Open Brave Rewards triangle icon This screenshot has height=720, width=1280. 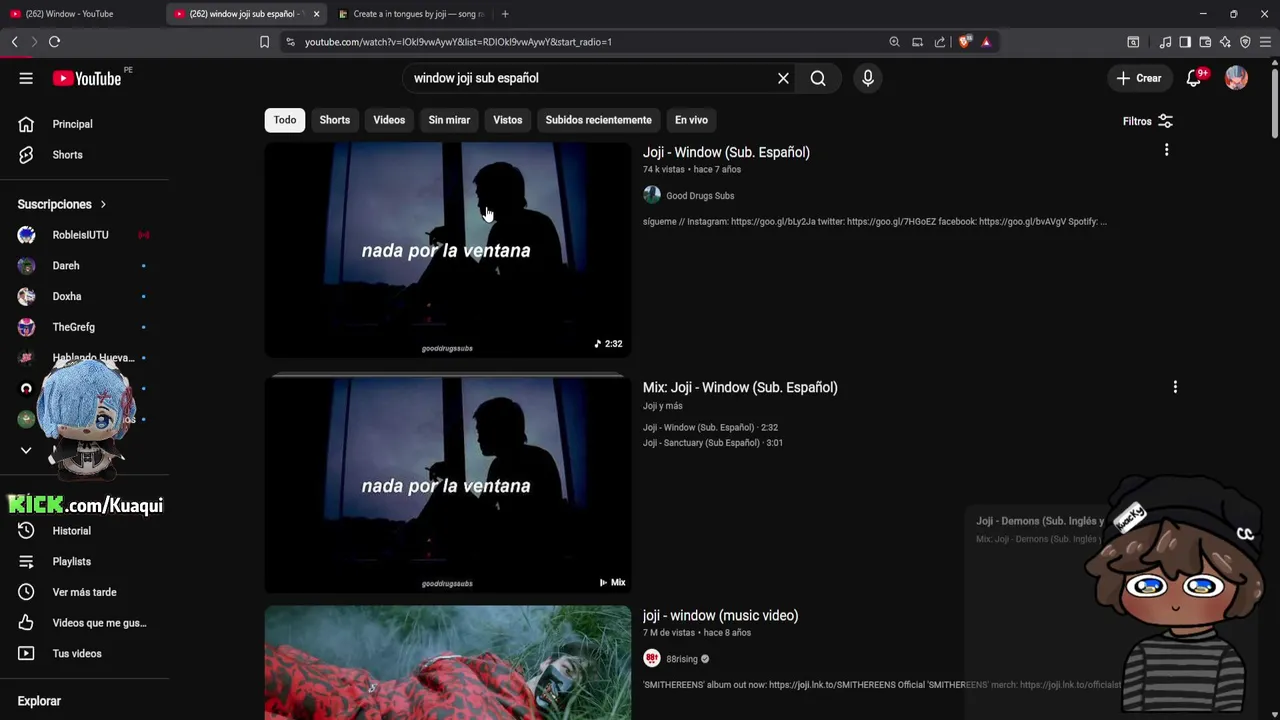tap(986, 42)
